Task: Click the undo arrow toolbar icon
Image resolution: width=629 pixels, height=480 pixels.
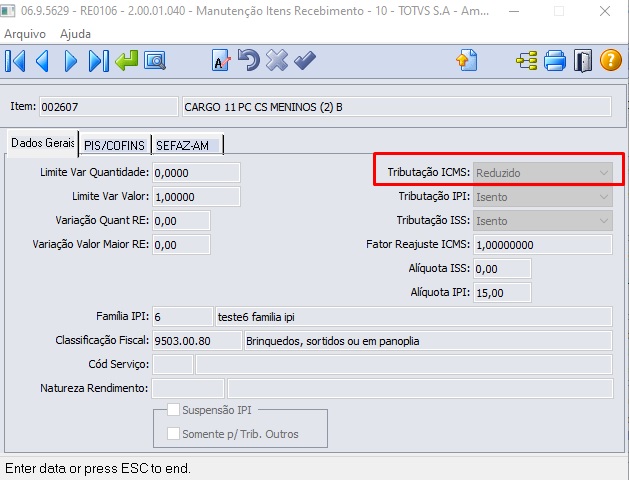Action: [249, 60]
